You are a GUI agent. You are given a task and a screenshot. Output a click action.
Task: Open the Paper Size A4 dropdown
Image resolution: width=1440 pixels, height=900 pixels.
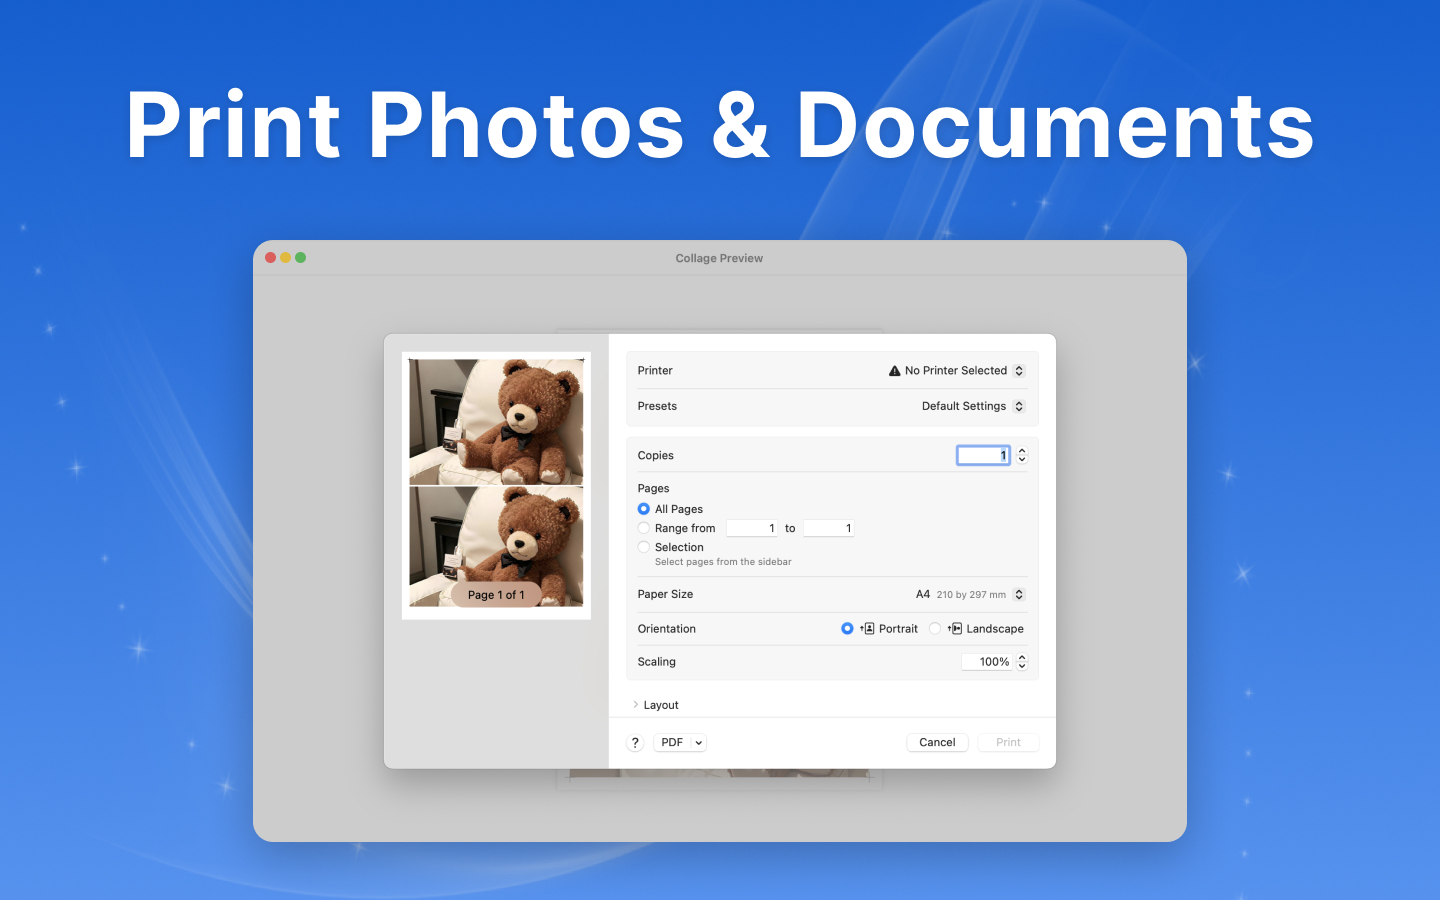(970, 594)
